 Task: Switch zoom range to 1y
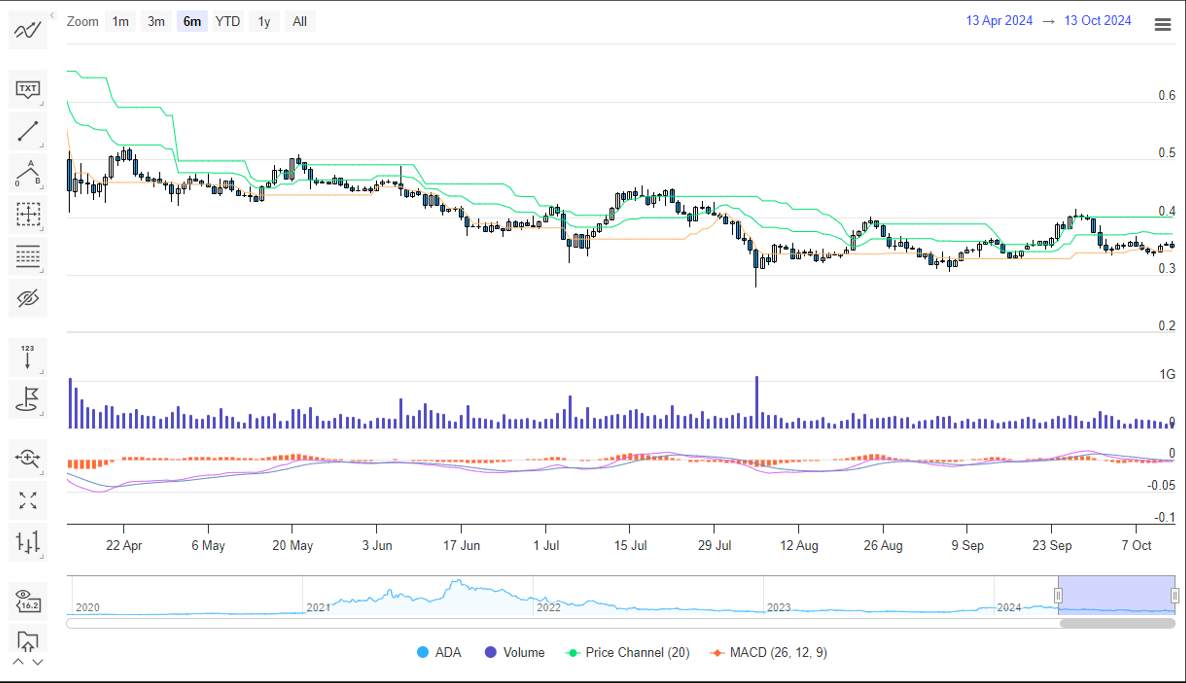click(263, 21)
